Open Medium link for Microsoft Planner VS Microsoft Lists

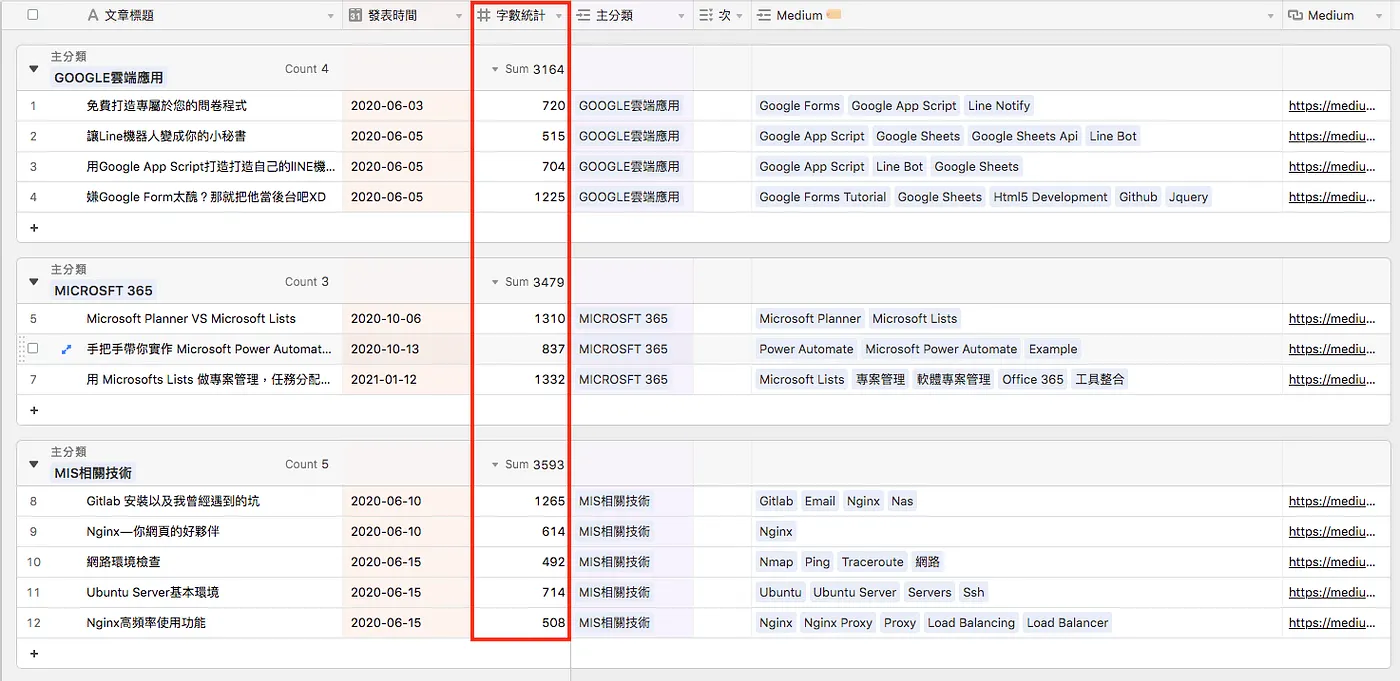(x=1332, y=319)
